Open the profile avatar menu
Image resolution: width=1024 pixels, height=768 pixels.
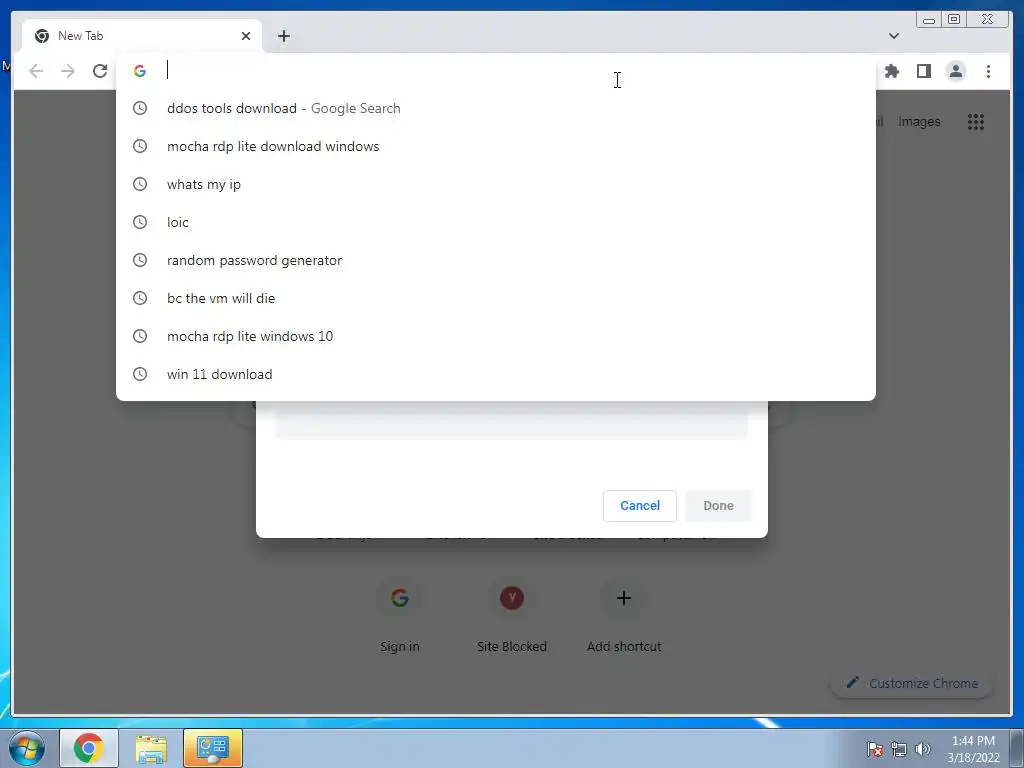(x=955, y=71)
